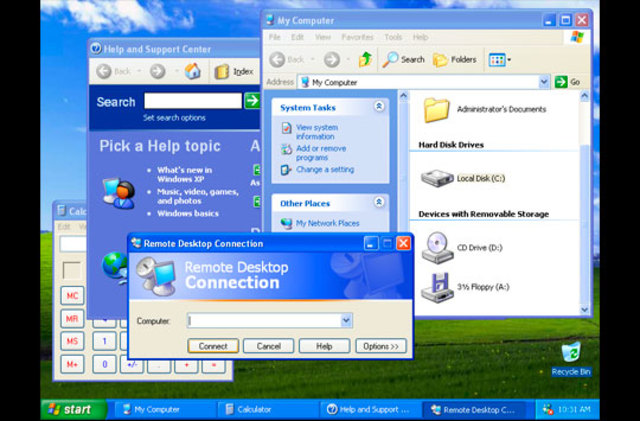Select the 3½ Floppy (A:) icon
This screenshot has height=421, width=640.
(x=437, y=287)
